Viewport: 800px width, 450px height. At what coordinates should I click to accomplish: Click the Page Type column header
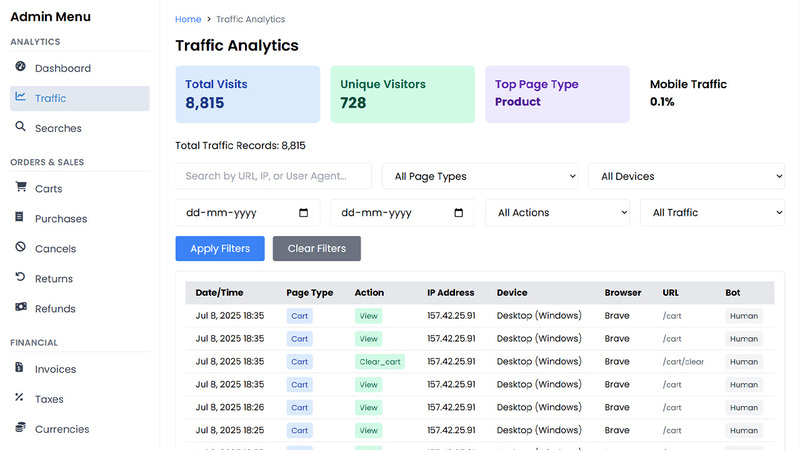pyautogui.click(x=310, y=293)
